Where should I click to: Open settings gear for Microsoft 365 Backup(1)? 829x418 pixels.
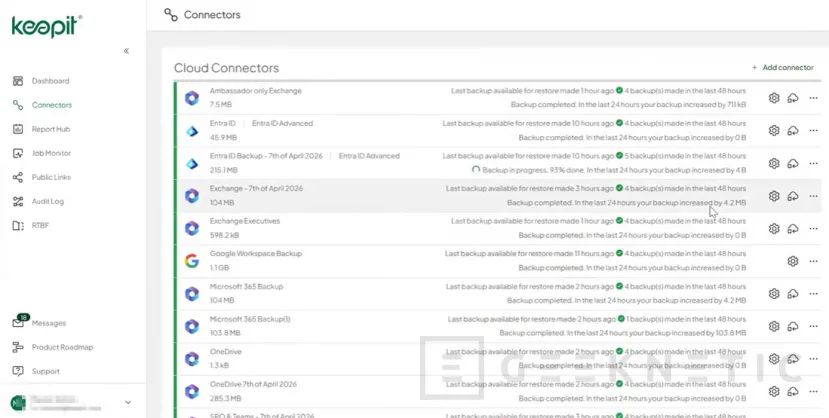pyautogui.click(x=774, y=327)
